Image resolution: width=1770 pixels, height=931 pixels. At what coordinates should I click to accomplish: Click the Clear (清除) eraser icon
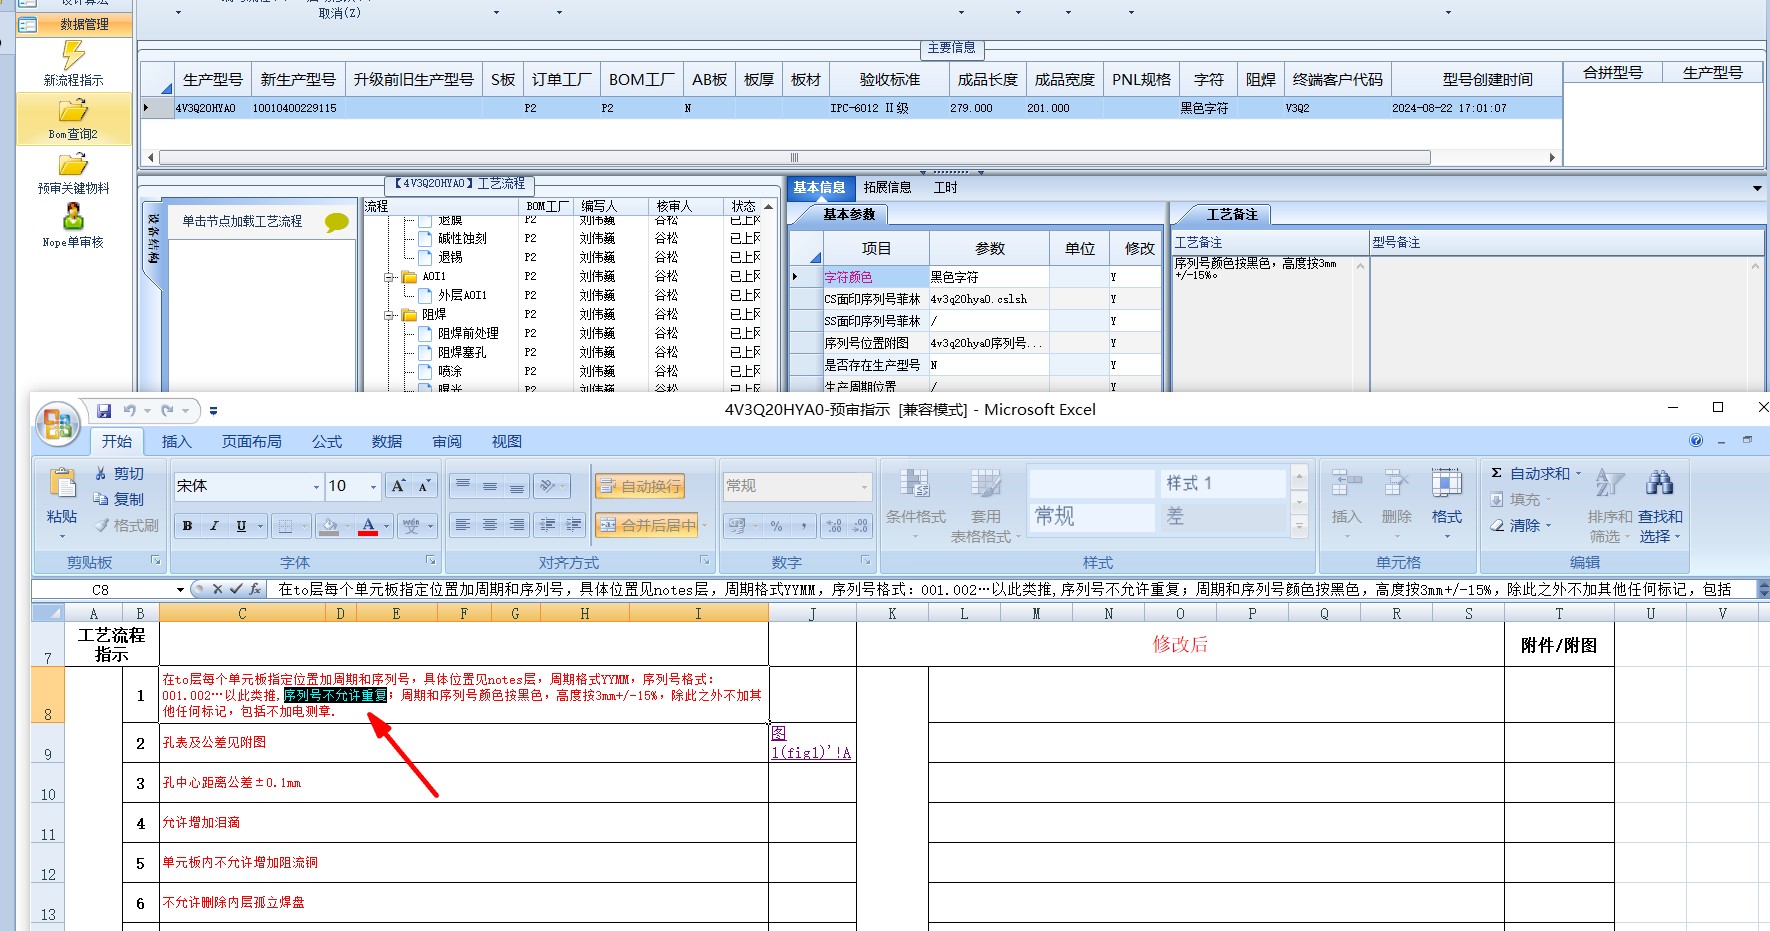[1497, 525]
